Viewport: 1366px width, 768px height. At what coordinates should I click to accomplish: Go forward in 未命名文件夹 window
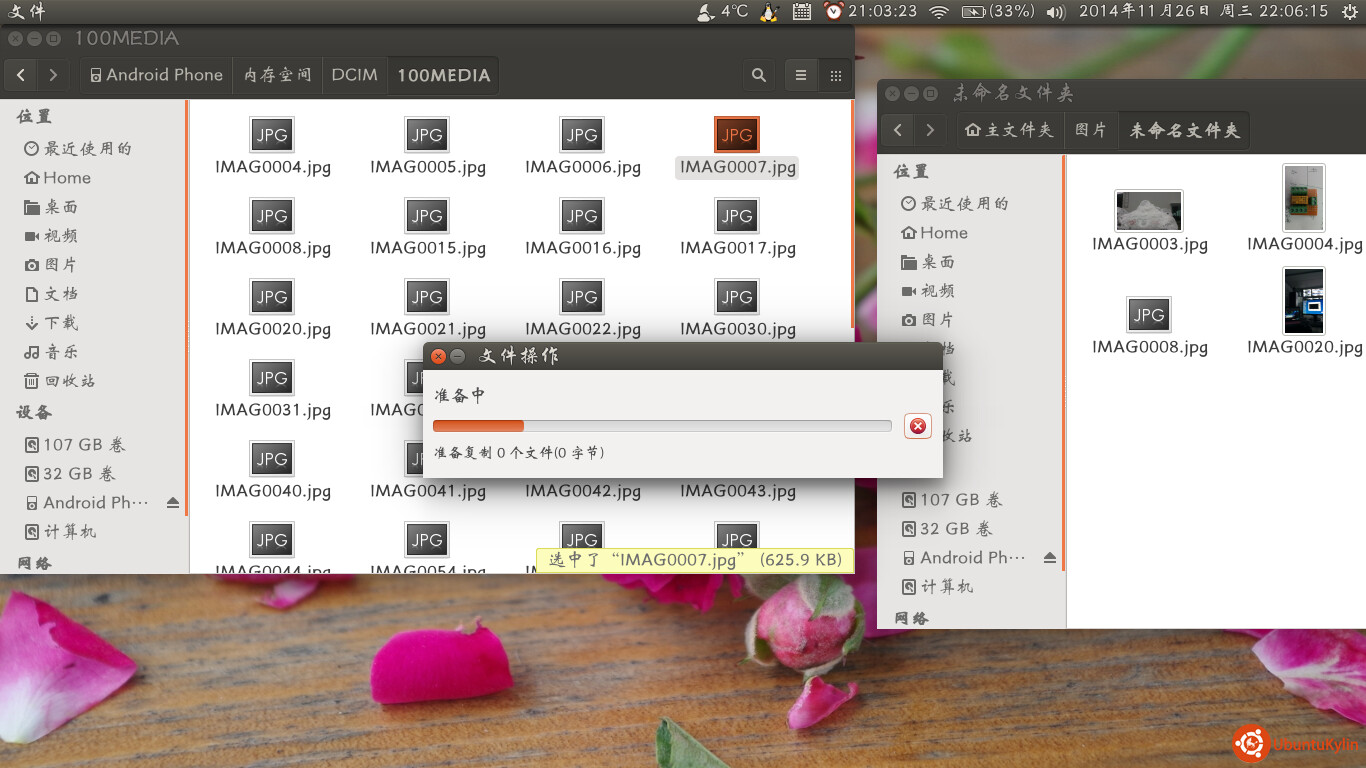(930, 130)
